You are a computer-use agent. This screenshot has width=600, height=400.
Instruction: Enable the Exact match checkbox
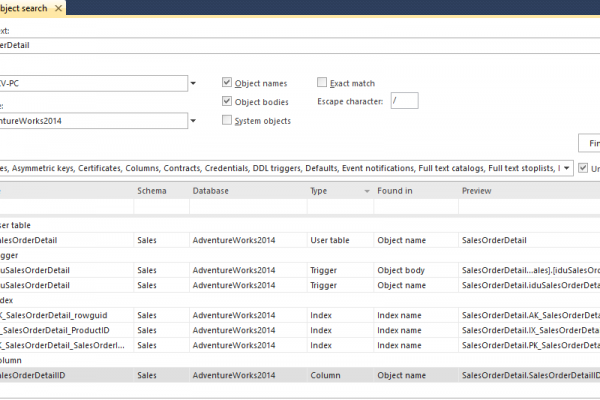(322, 82)
